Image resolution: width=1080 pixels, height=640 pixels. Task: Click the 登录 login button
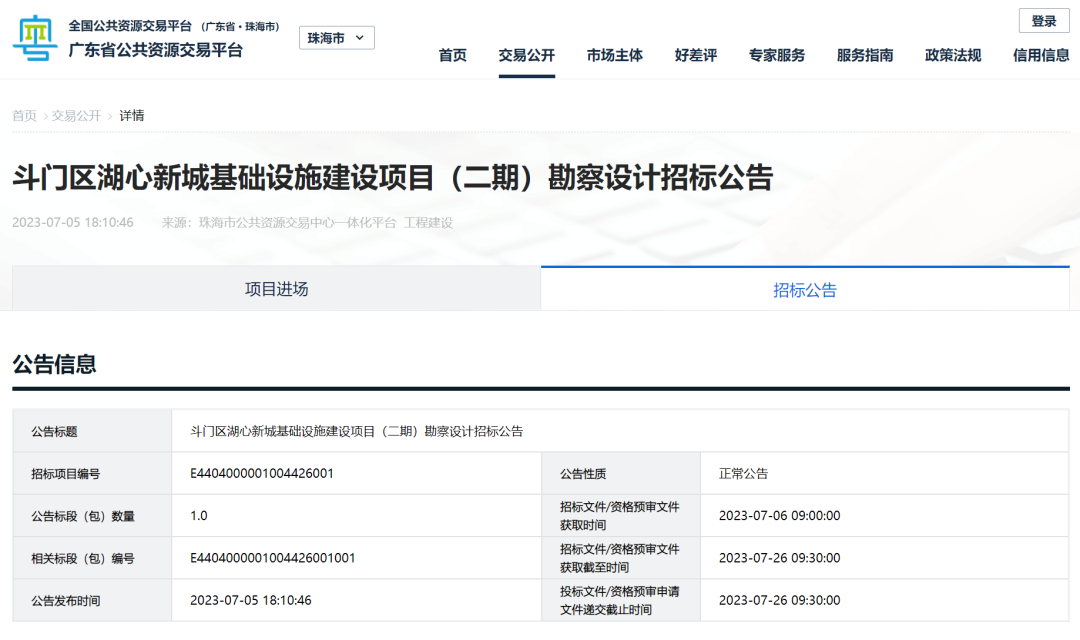coord(1043,21)
